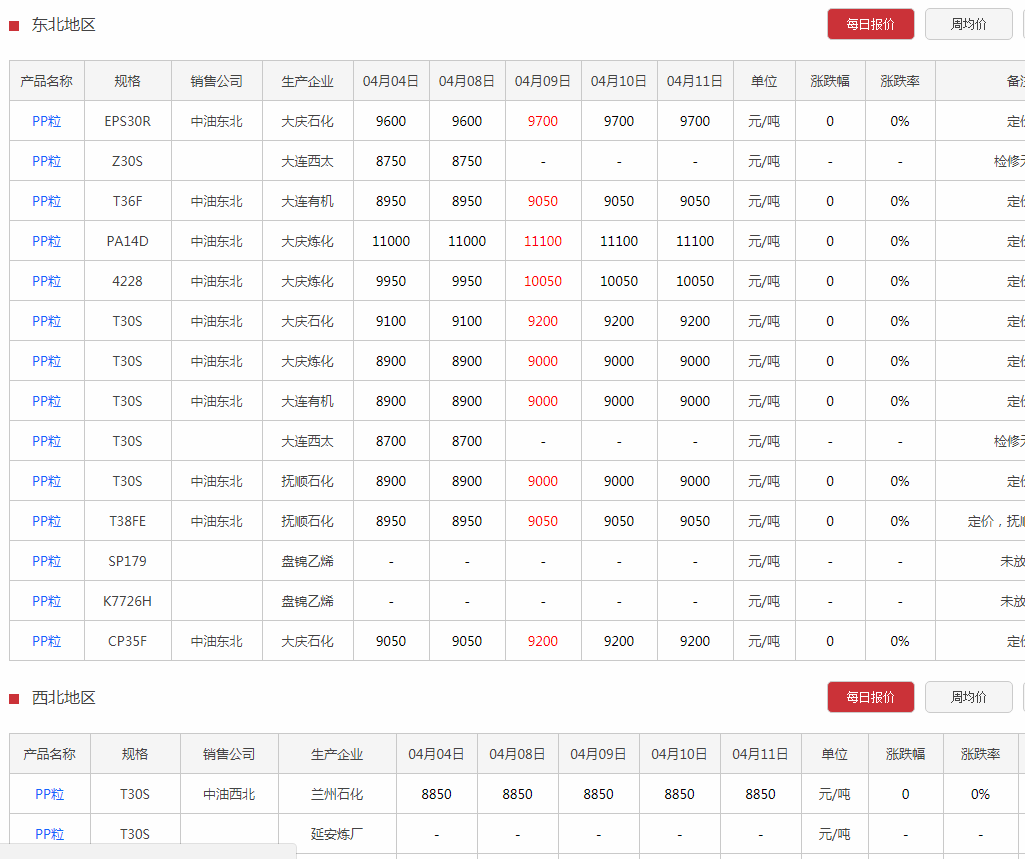
Task: Open PP粒 link in SP179 row
Action: [46, 561]
